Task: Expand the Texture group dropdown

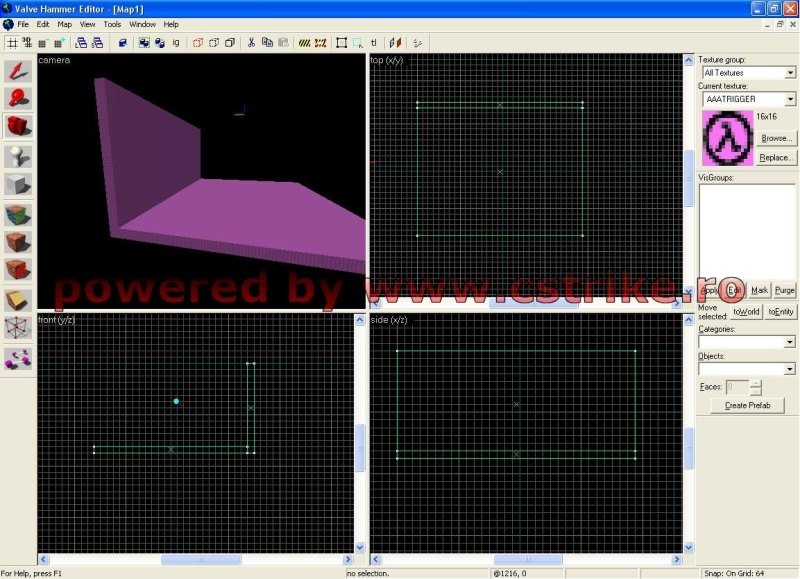Action: pos(790,73)
